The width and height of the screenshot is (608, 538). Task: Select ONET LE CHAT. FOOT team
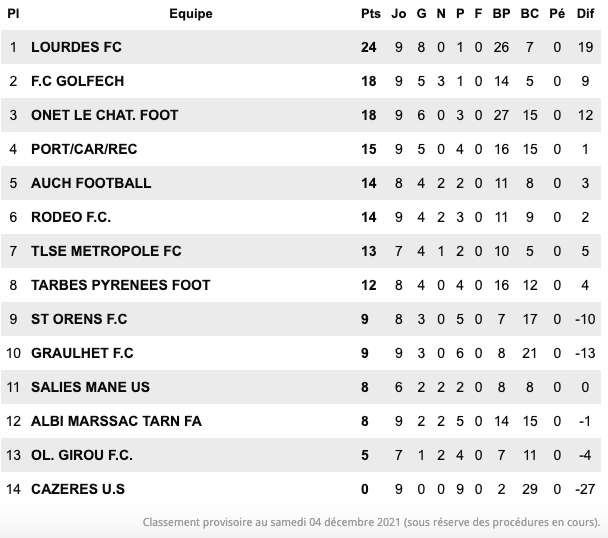click(x=104, y=115)
